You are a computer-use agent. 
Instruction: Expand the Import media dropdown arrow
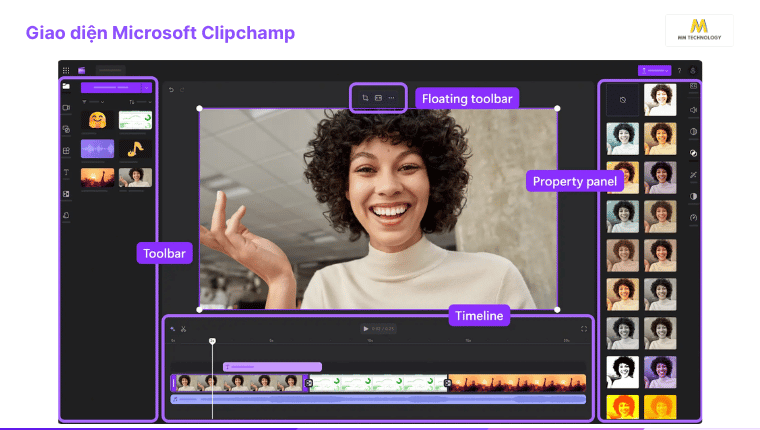coord(147,87)
